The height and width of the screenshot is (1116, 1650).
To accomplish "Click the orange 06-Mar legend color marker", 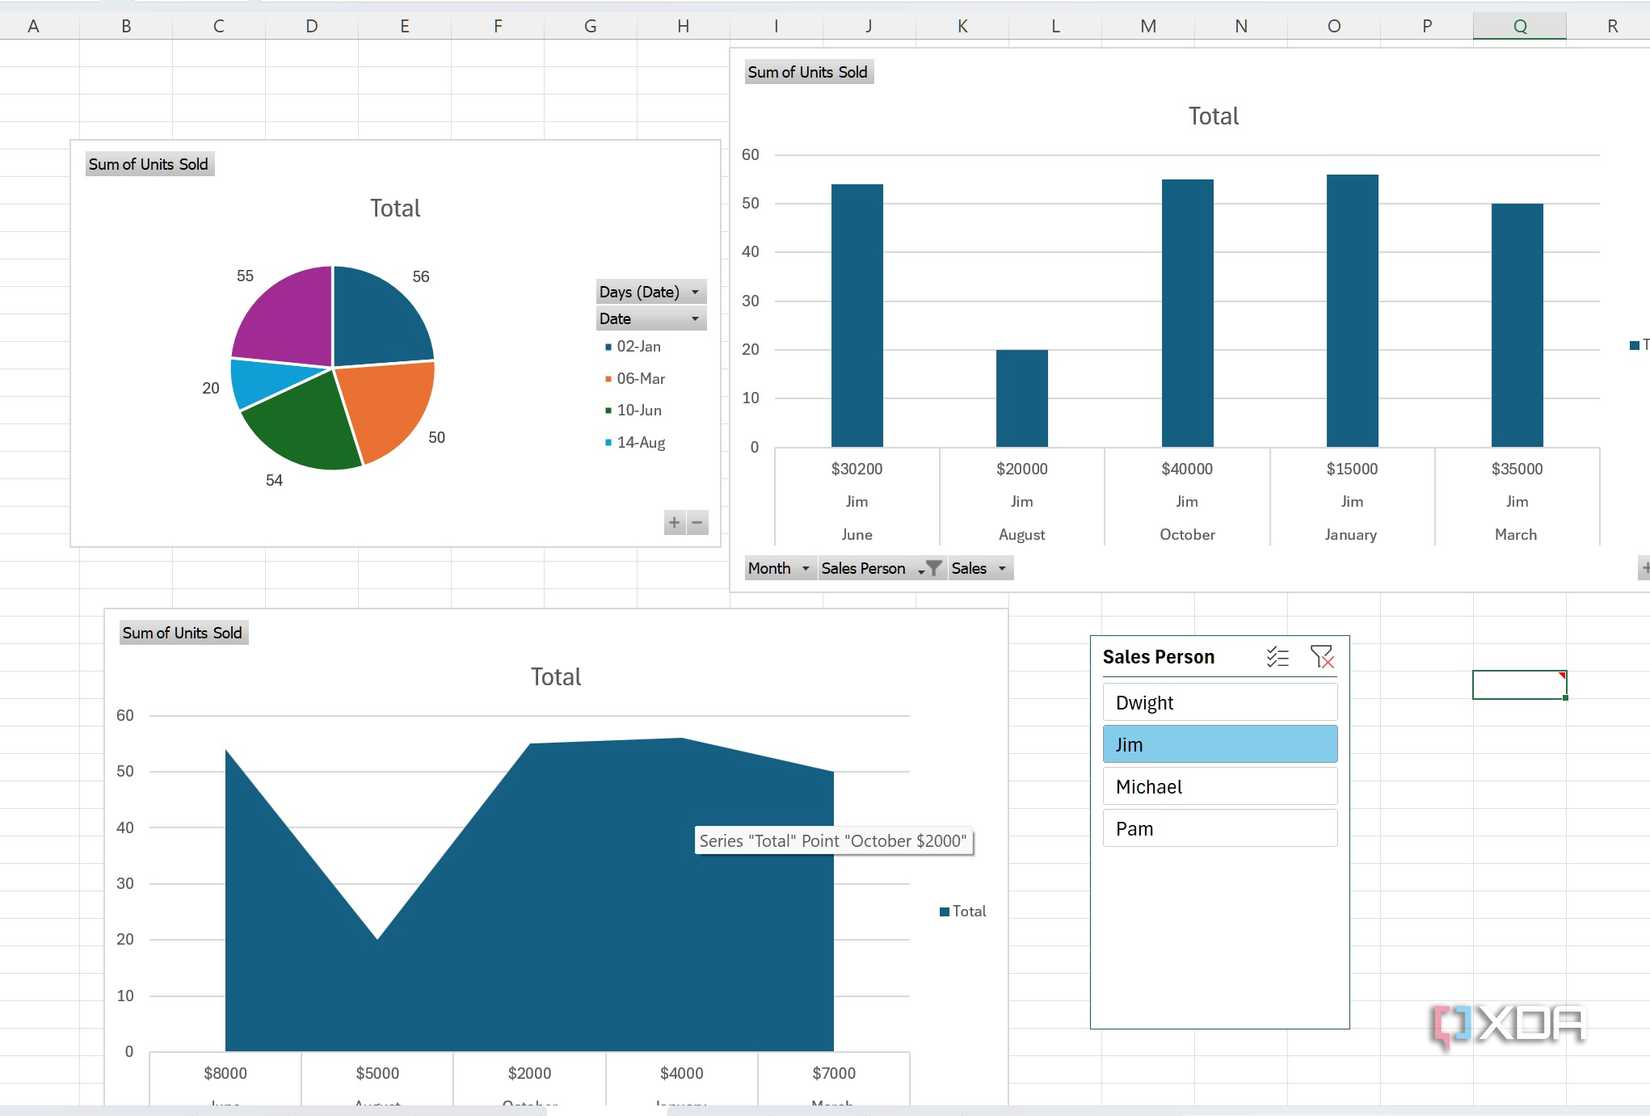I will point(608,378).
